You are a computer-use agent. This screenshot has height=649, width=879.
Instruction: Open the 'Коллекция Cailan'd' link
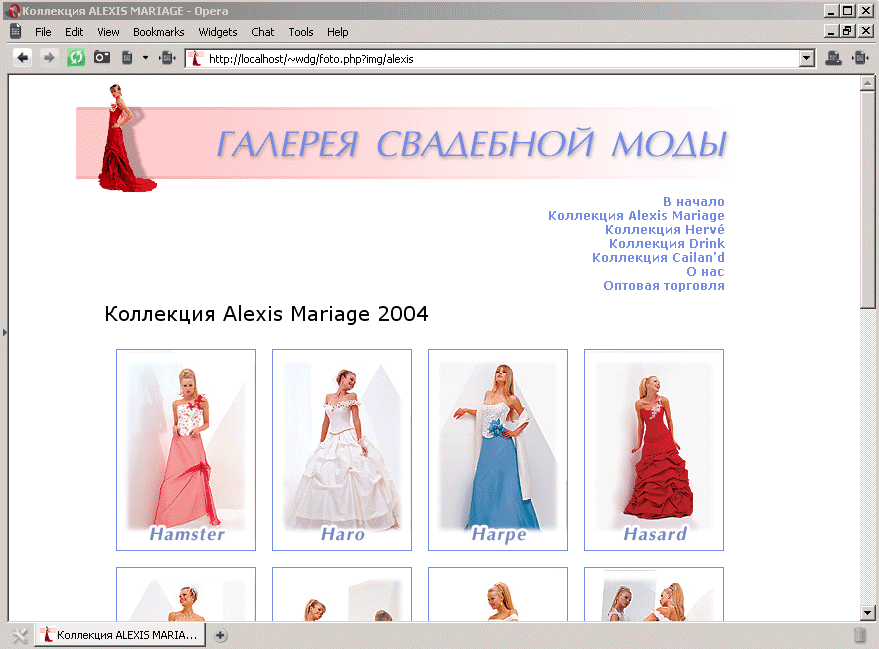658,257
